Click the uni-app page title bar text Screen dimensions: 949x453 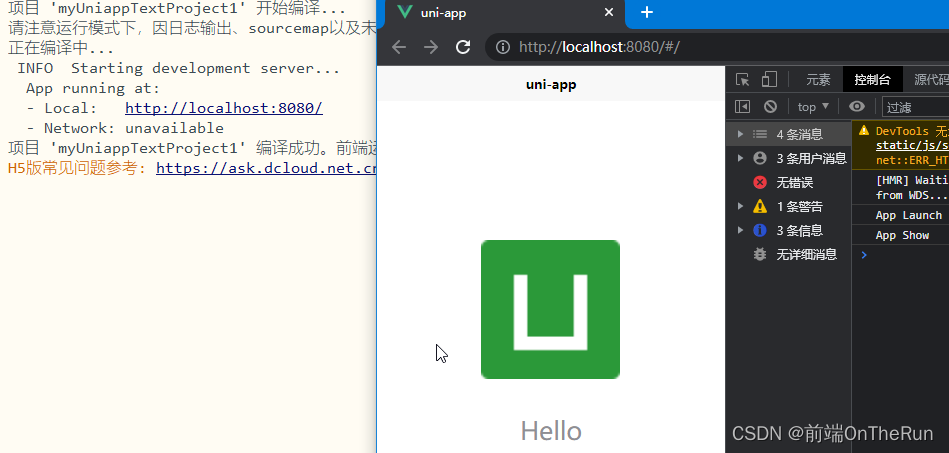(551, 85)
